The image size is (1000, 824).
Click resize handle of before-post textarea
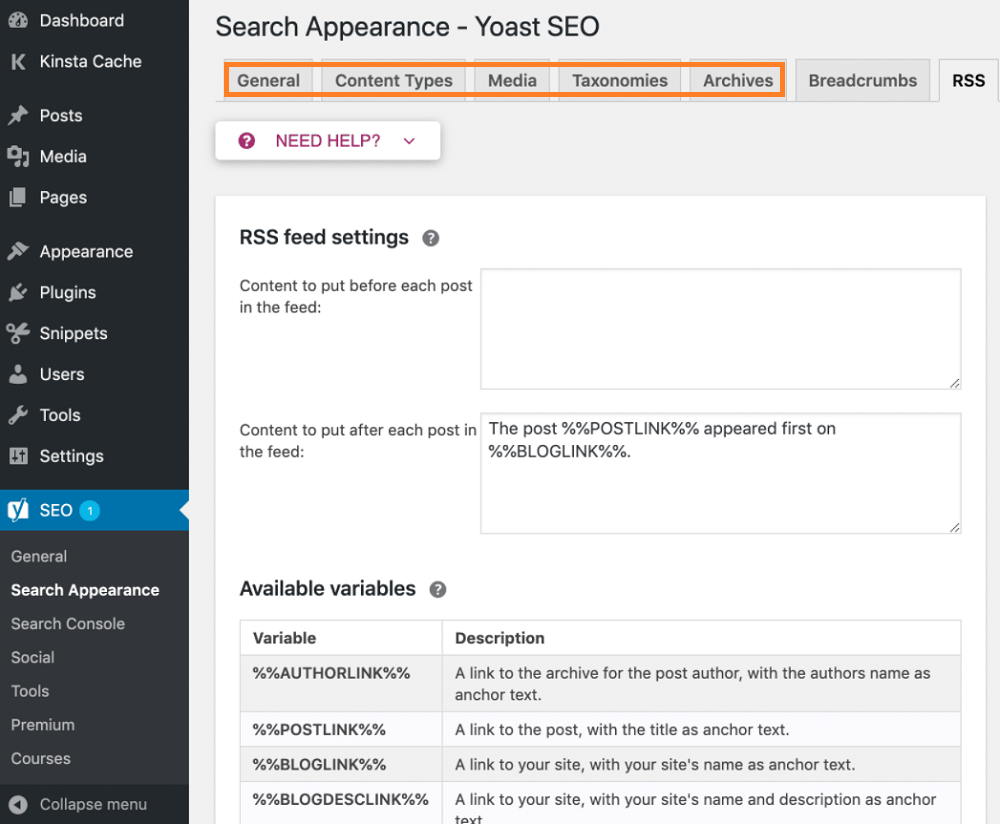point(954,383)
